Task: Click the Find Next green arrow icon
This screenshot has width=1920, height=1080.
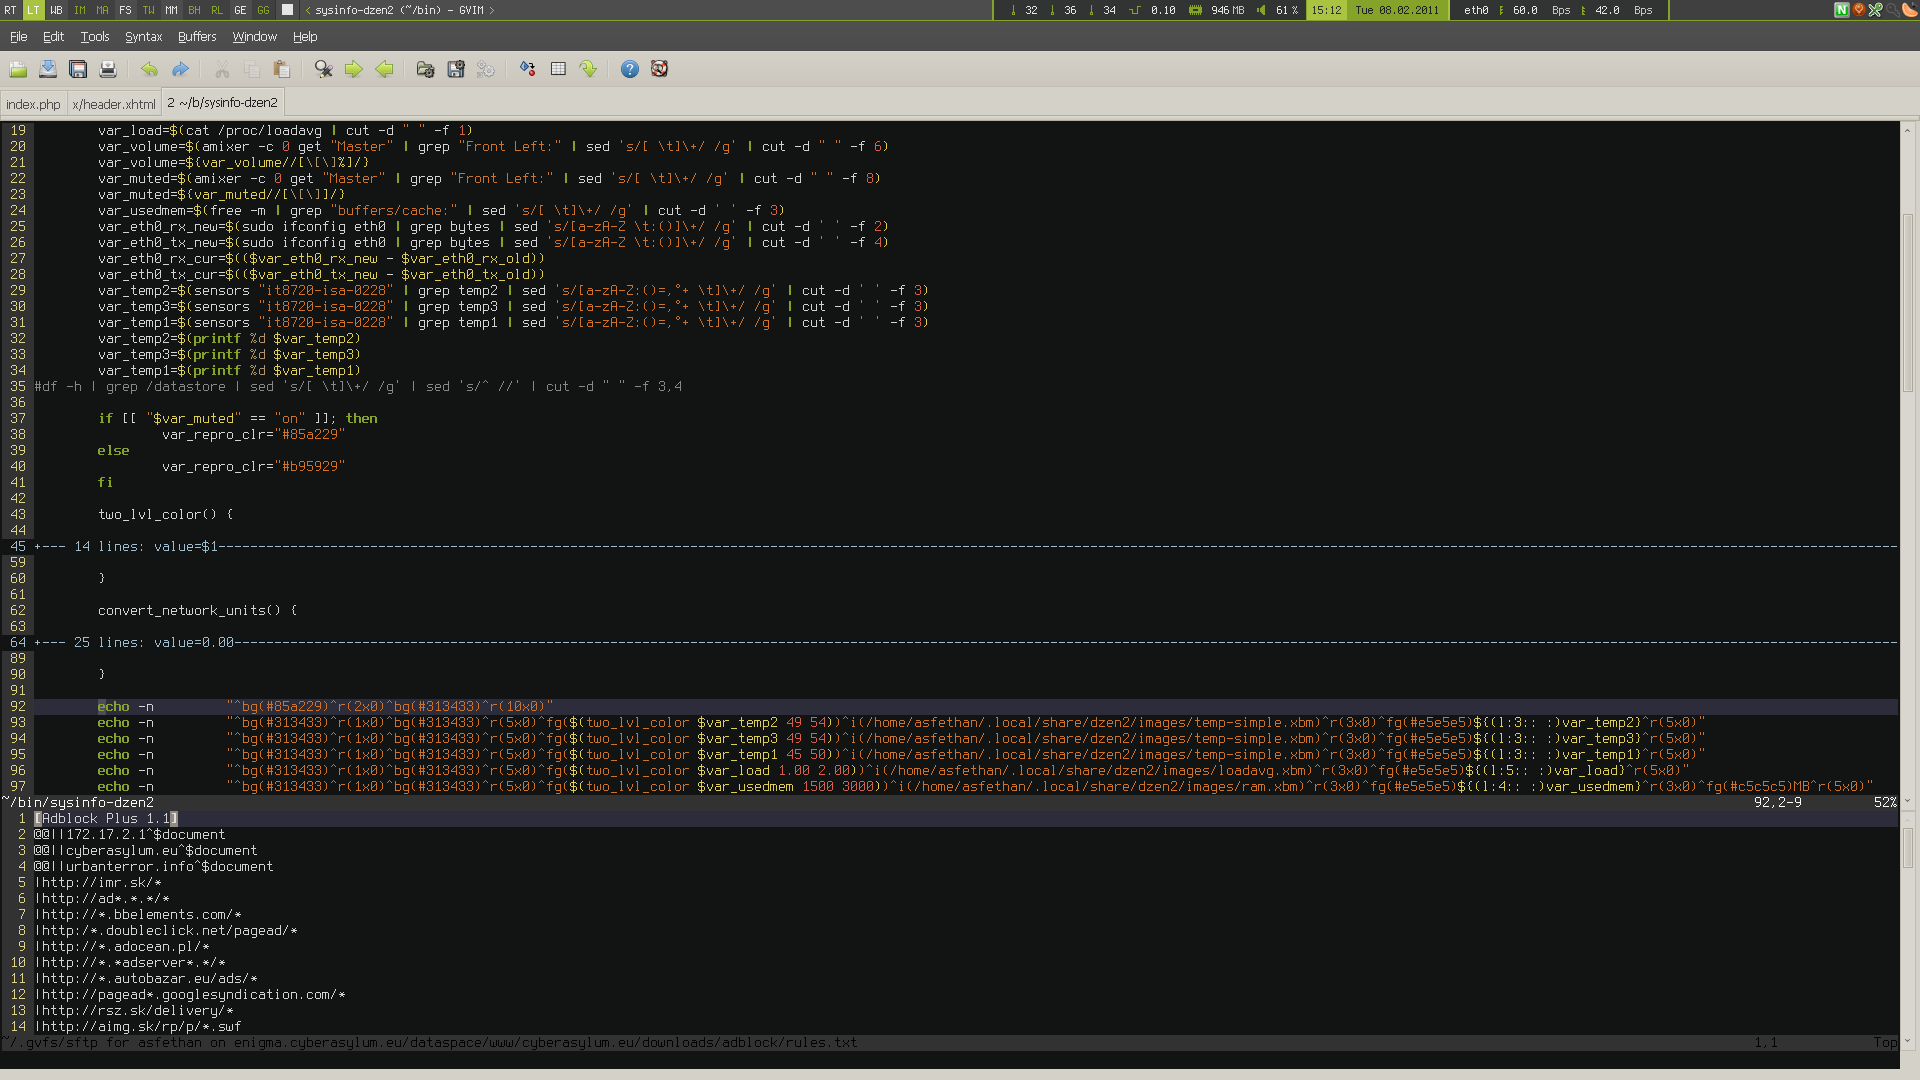Action: pos(354,69)
